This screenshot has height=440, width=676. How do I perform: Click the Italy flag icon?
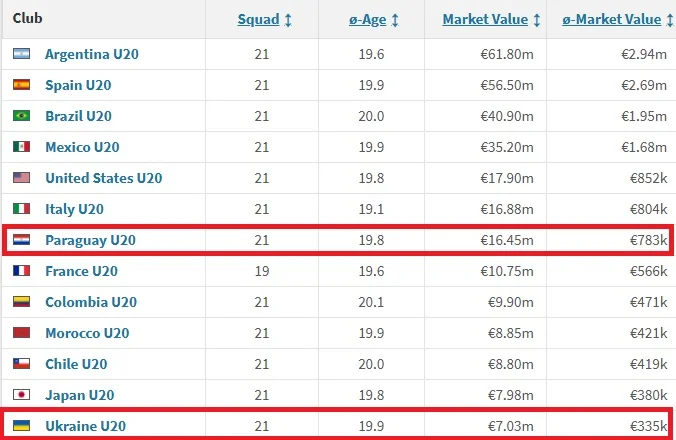(x=22, y=209)
